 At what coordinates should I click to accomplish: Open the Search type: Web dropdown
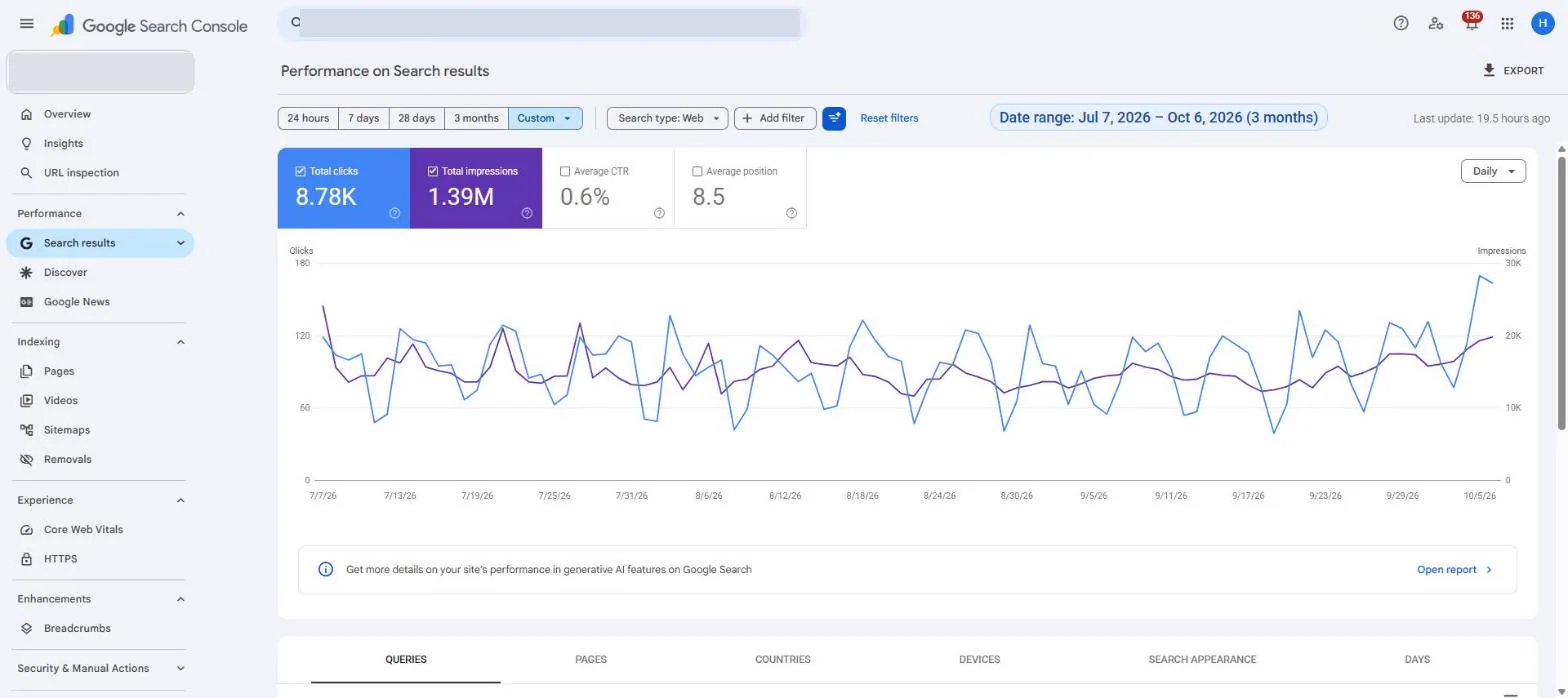point(667,118)
